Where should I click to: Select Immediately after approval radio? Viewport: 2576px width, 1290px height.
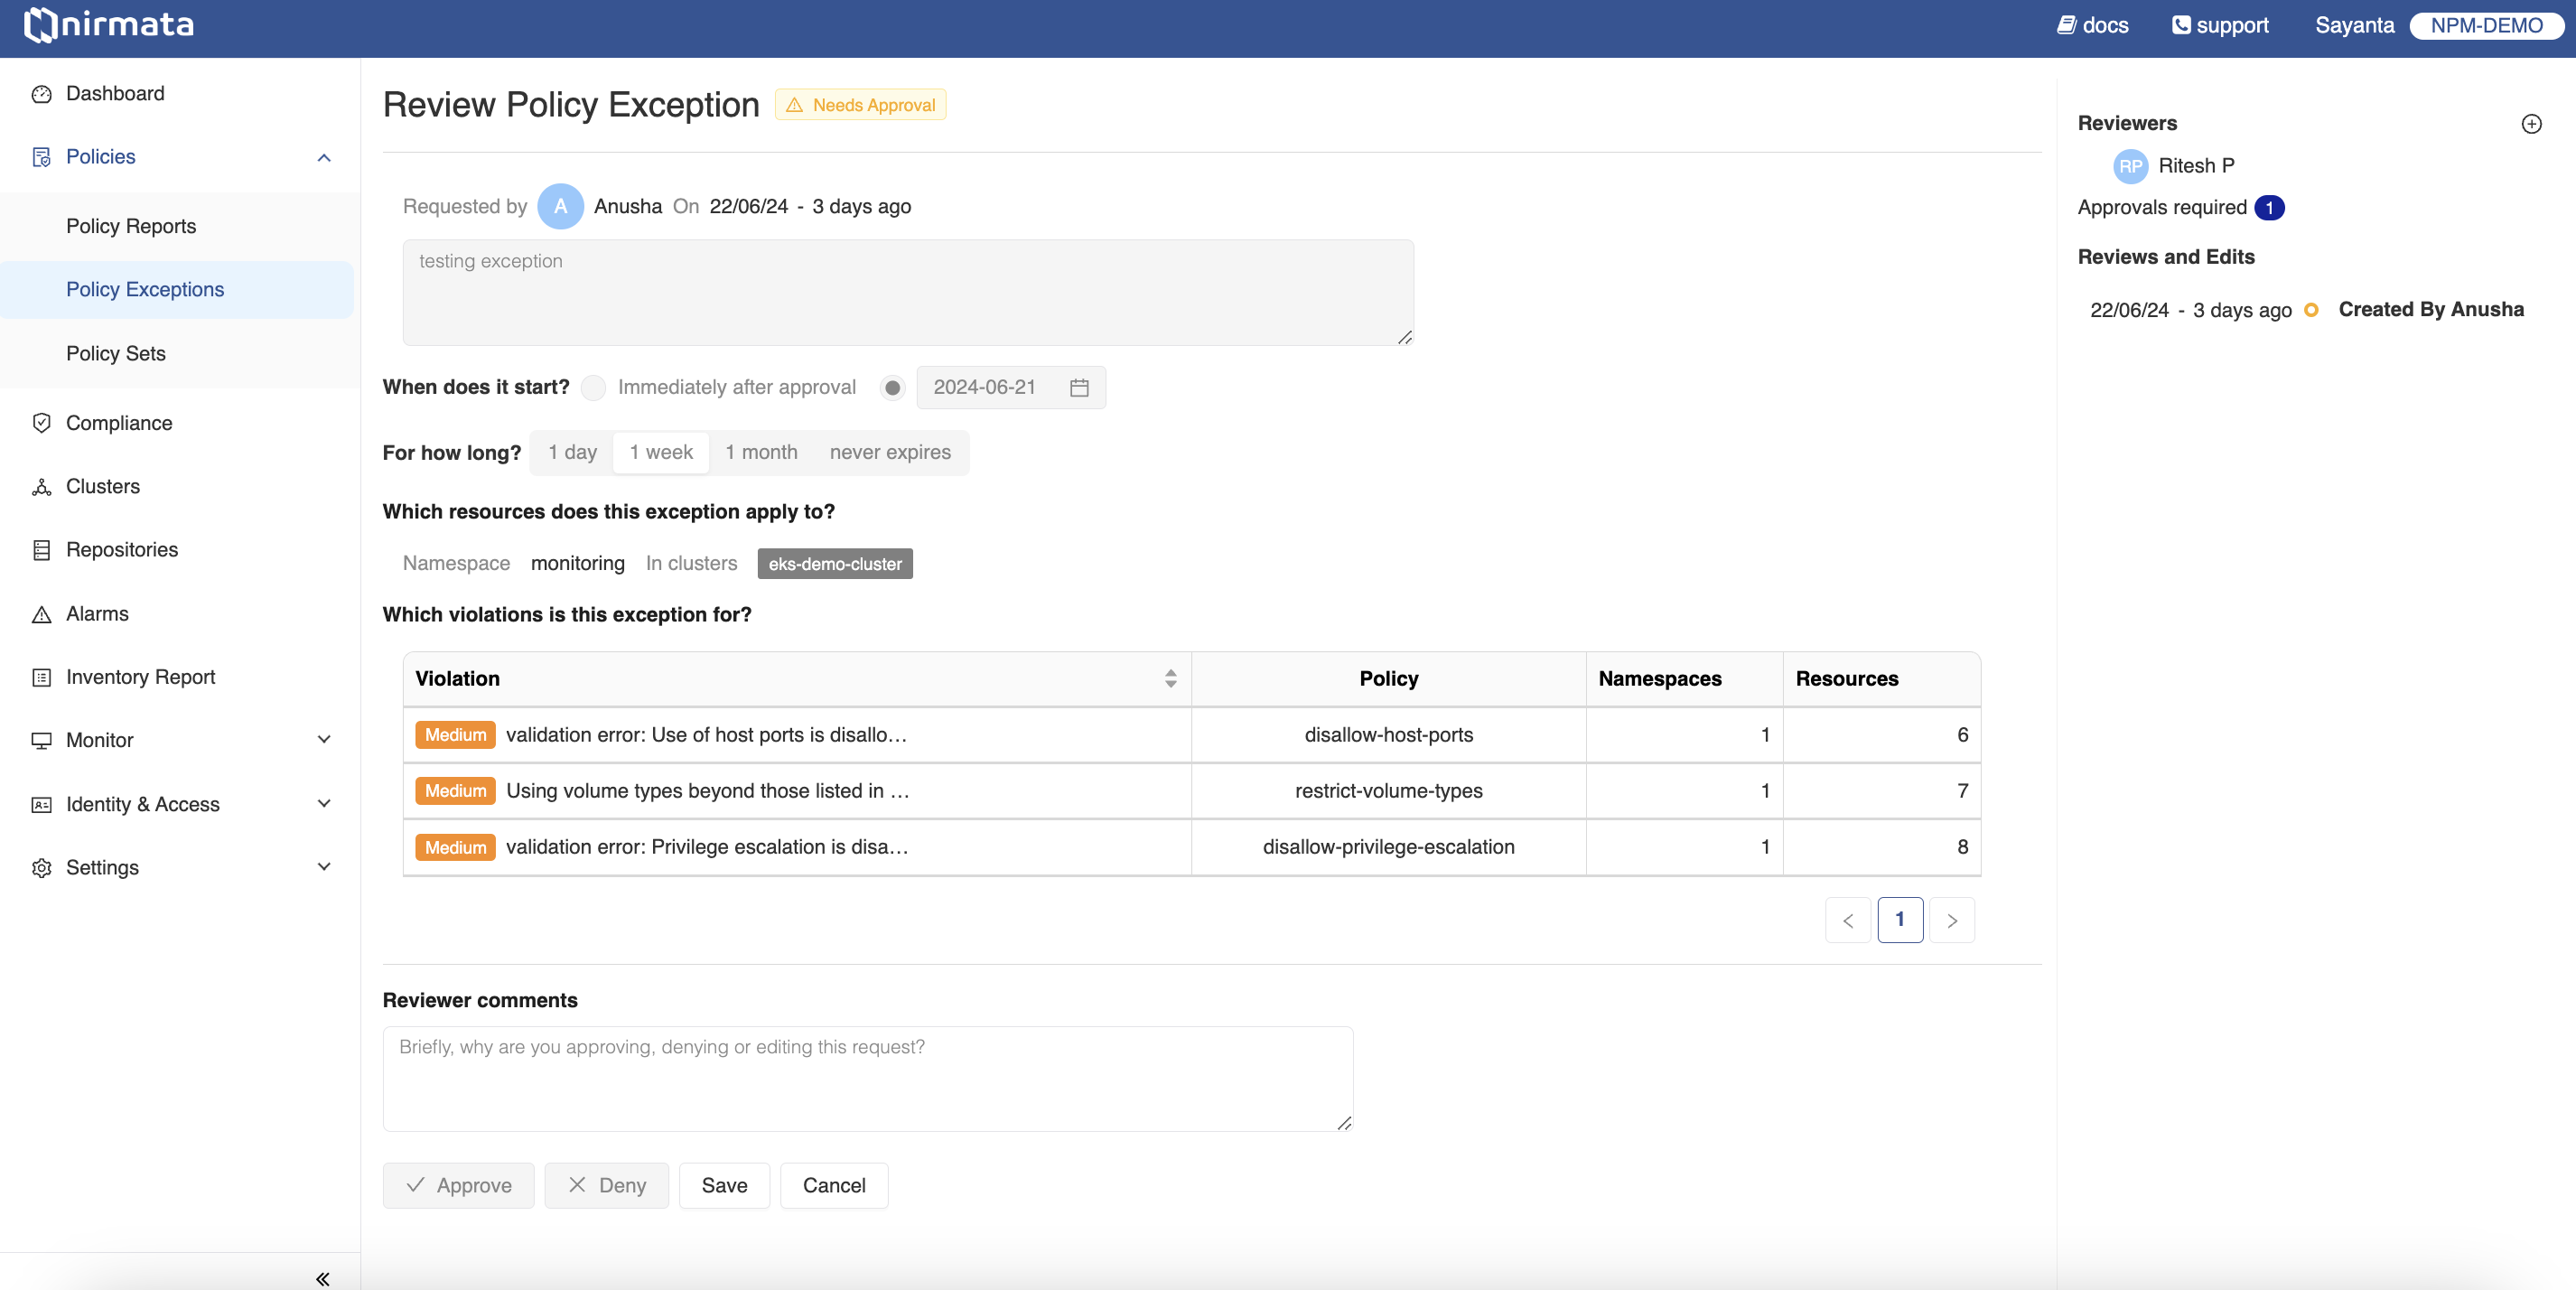pyautogui.click(x=593, y=388)
